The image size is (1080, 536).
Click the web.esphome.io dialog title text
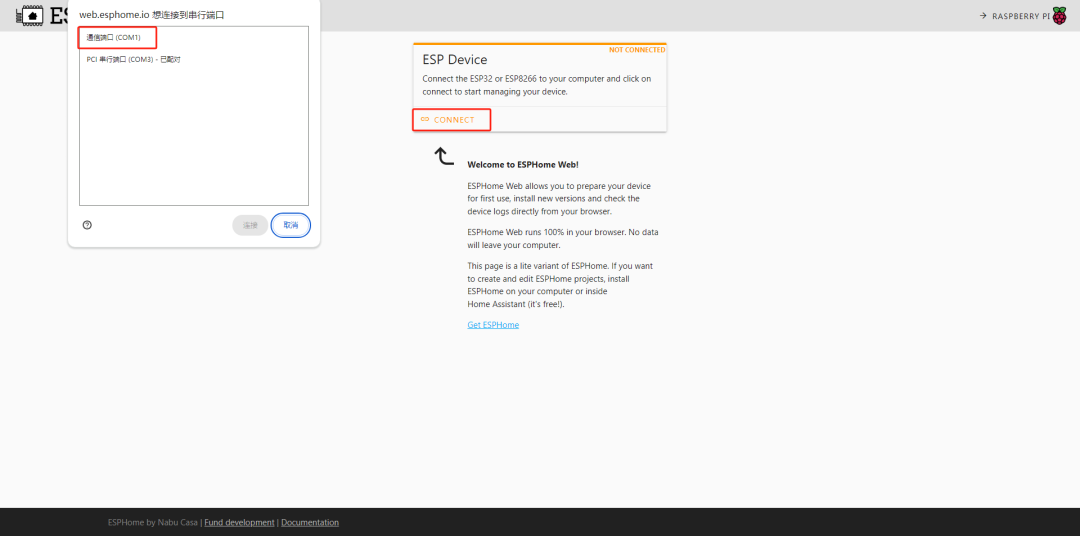click(x=152, y=14)
